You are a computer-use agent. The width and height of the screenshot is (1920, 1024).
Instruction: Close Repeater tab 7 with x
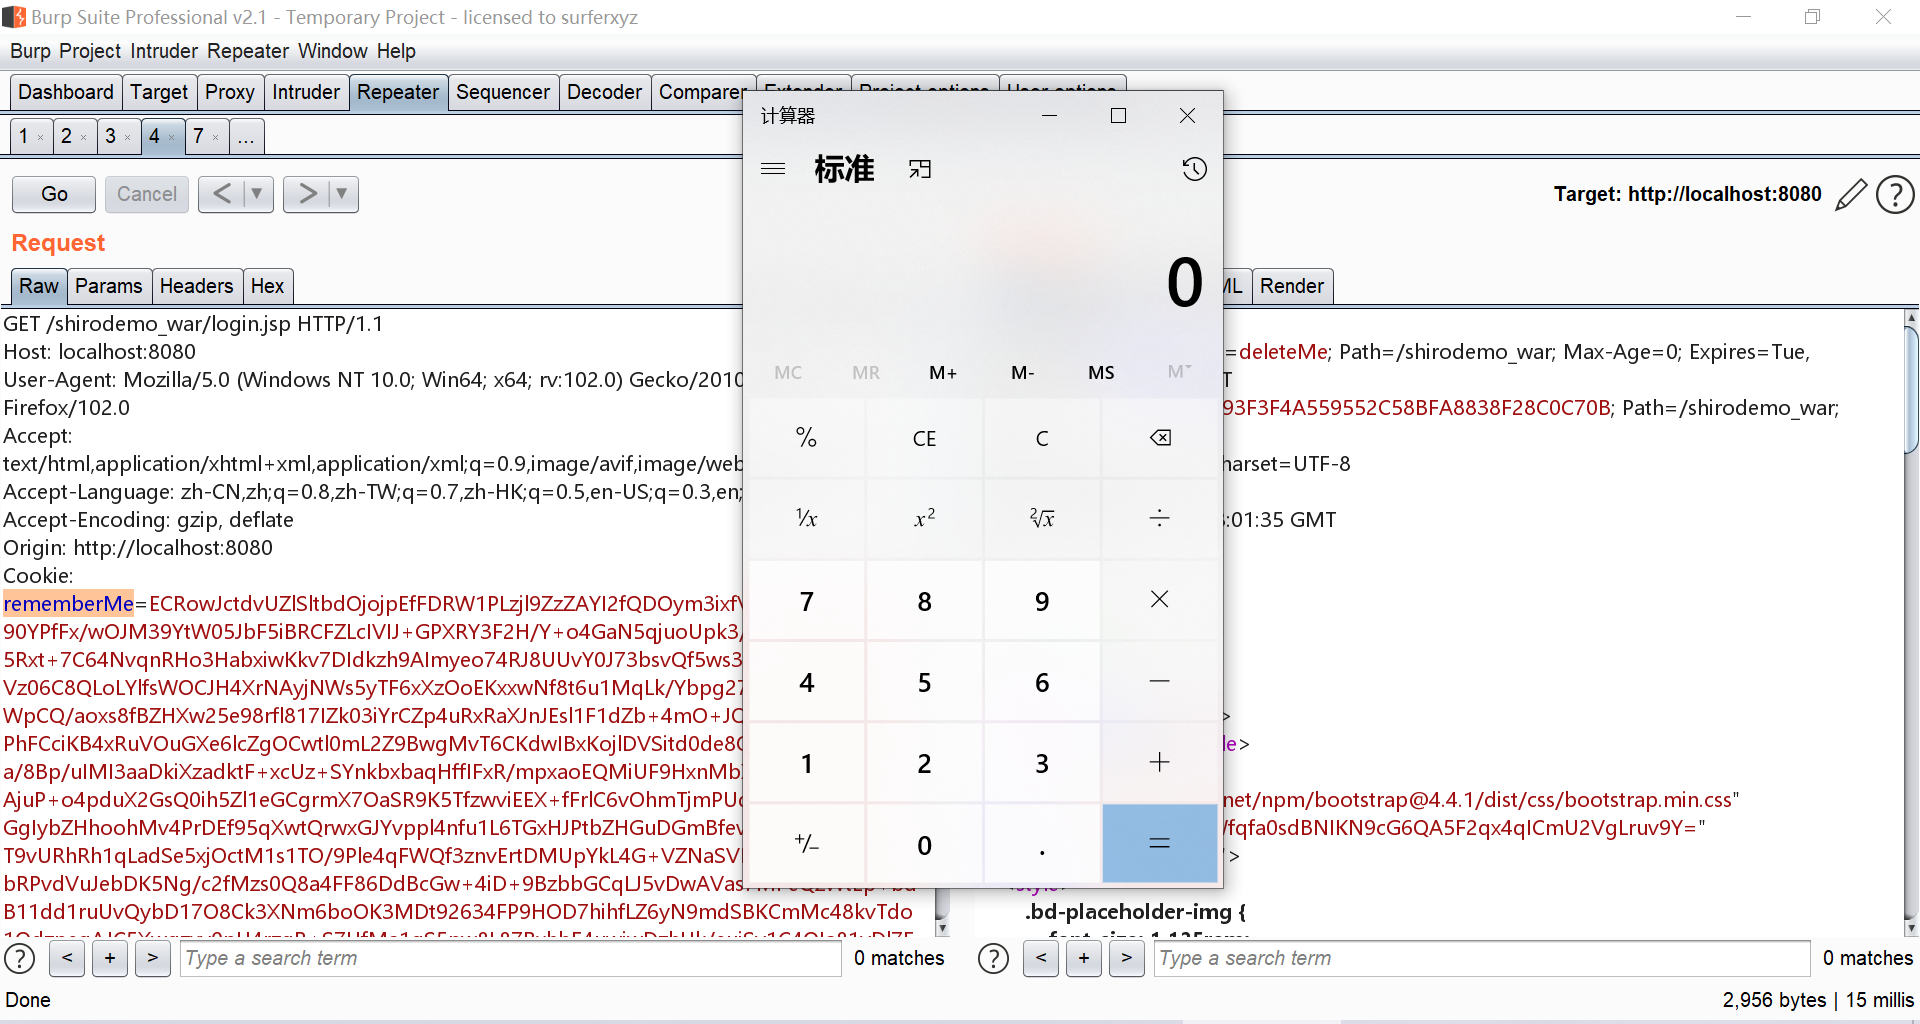pos(215,138)
